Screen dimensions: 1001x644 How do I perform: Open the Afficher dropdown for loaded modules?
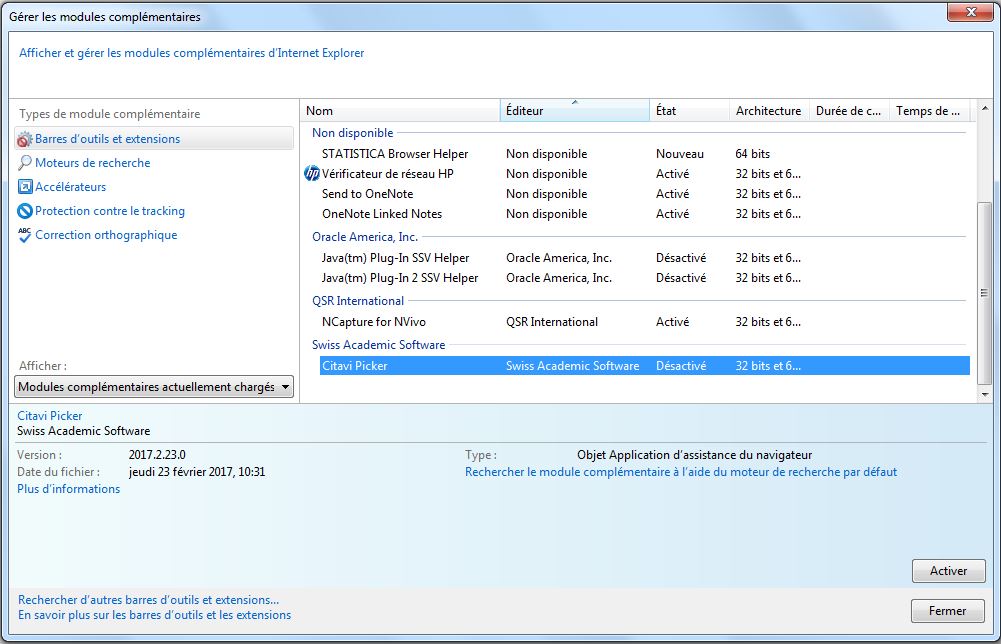(154, 387)
